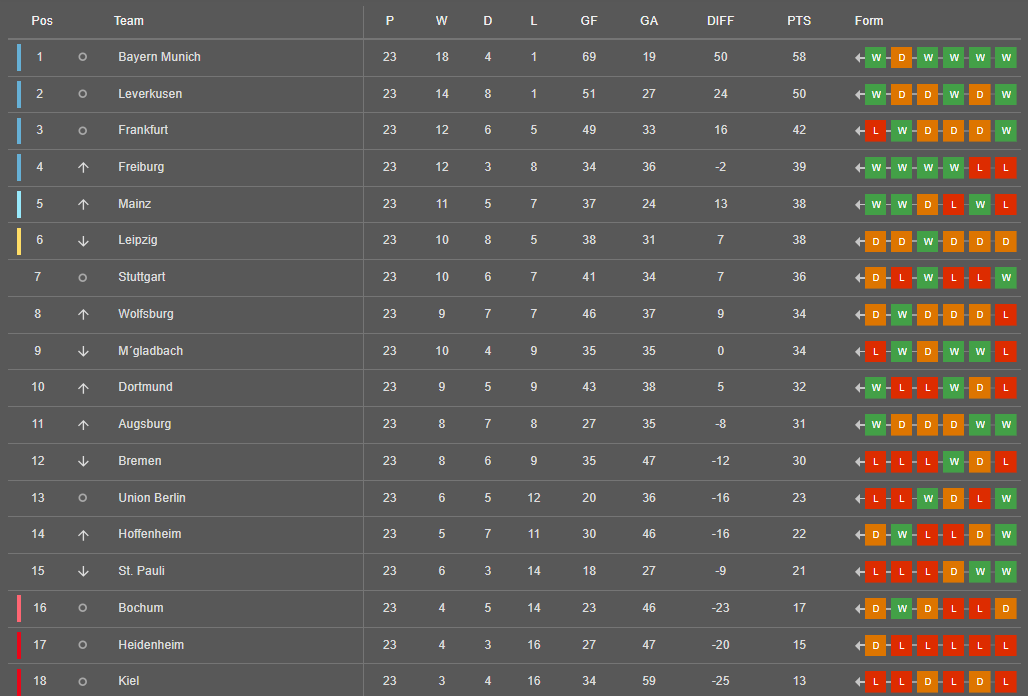Click the left arrow before Kiel's form badges
Viewport: 1028px width, 696px height.
tap(859, 682)
